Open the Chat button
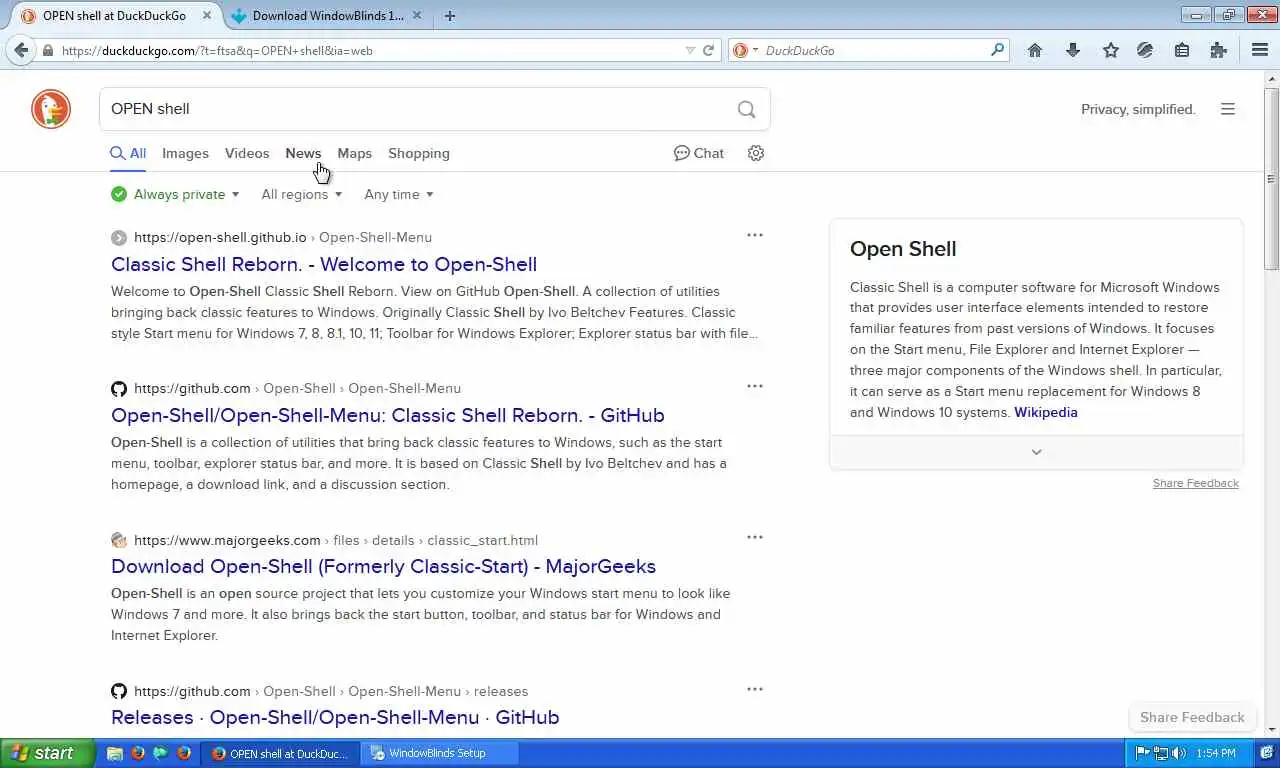The image size is (1280, 768). tap(699, 153)
